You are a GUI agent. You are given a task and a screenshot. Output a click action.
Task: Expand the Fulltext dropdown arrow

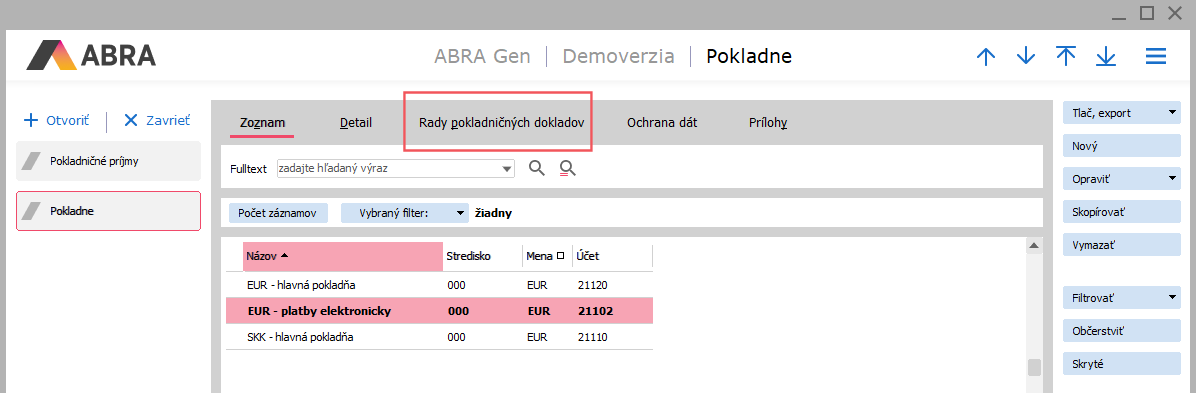pyautogui.click(x=507, y=169)
